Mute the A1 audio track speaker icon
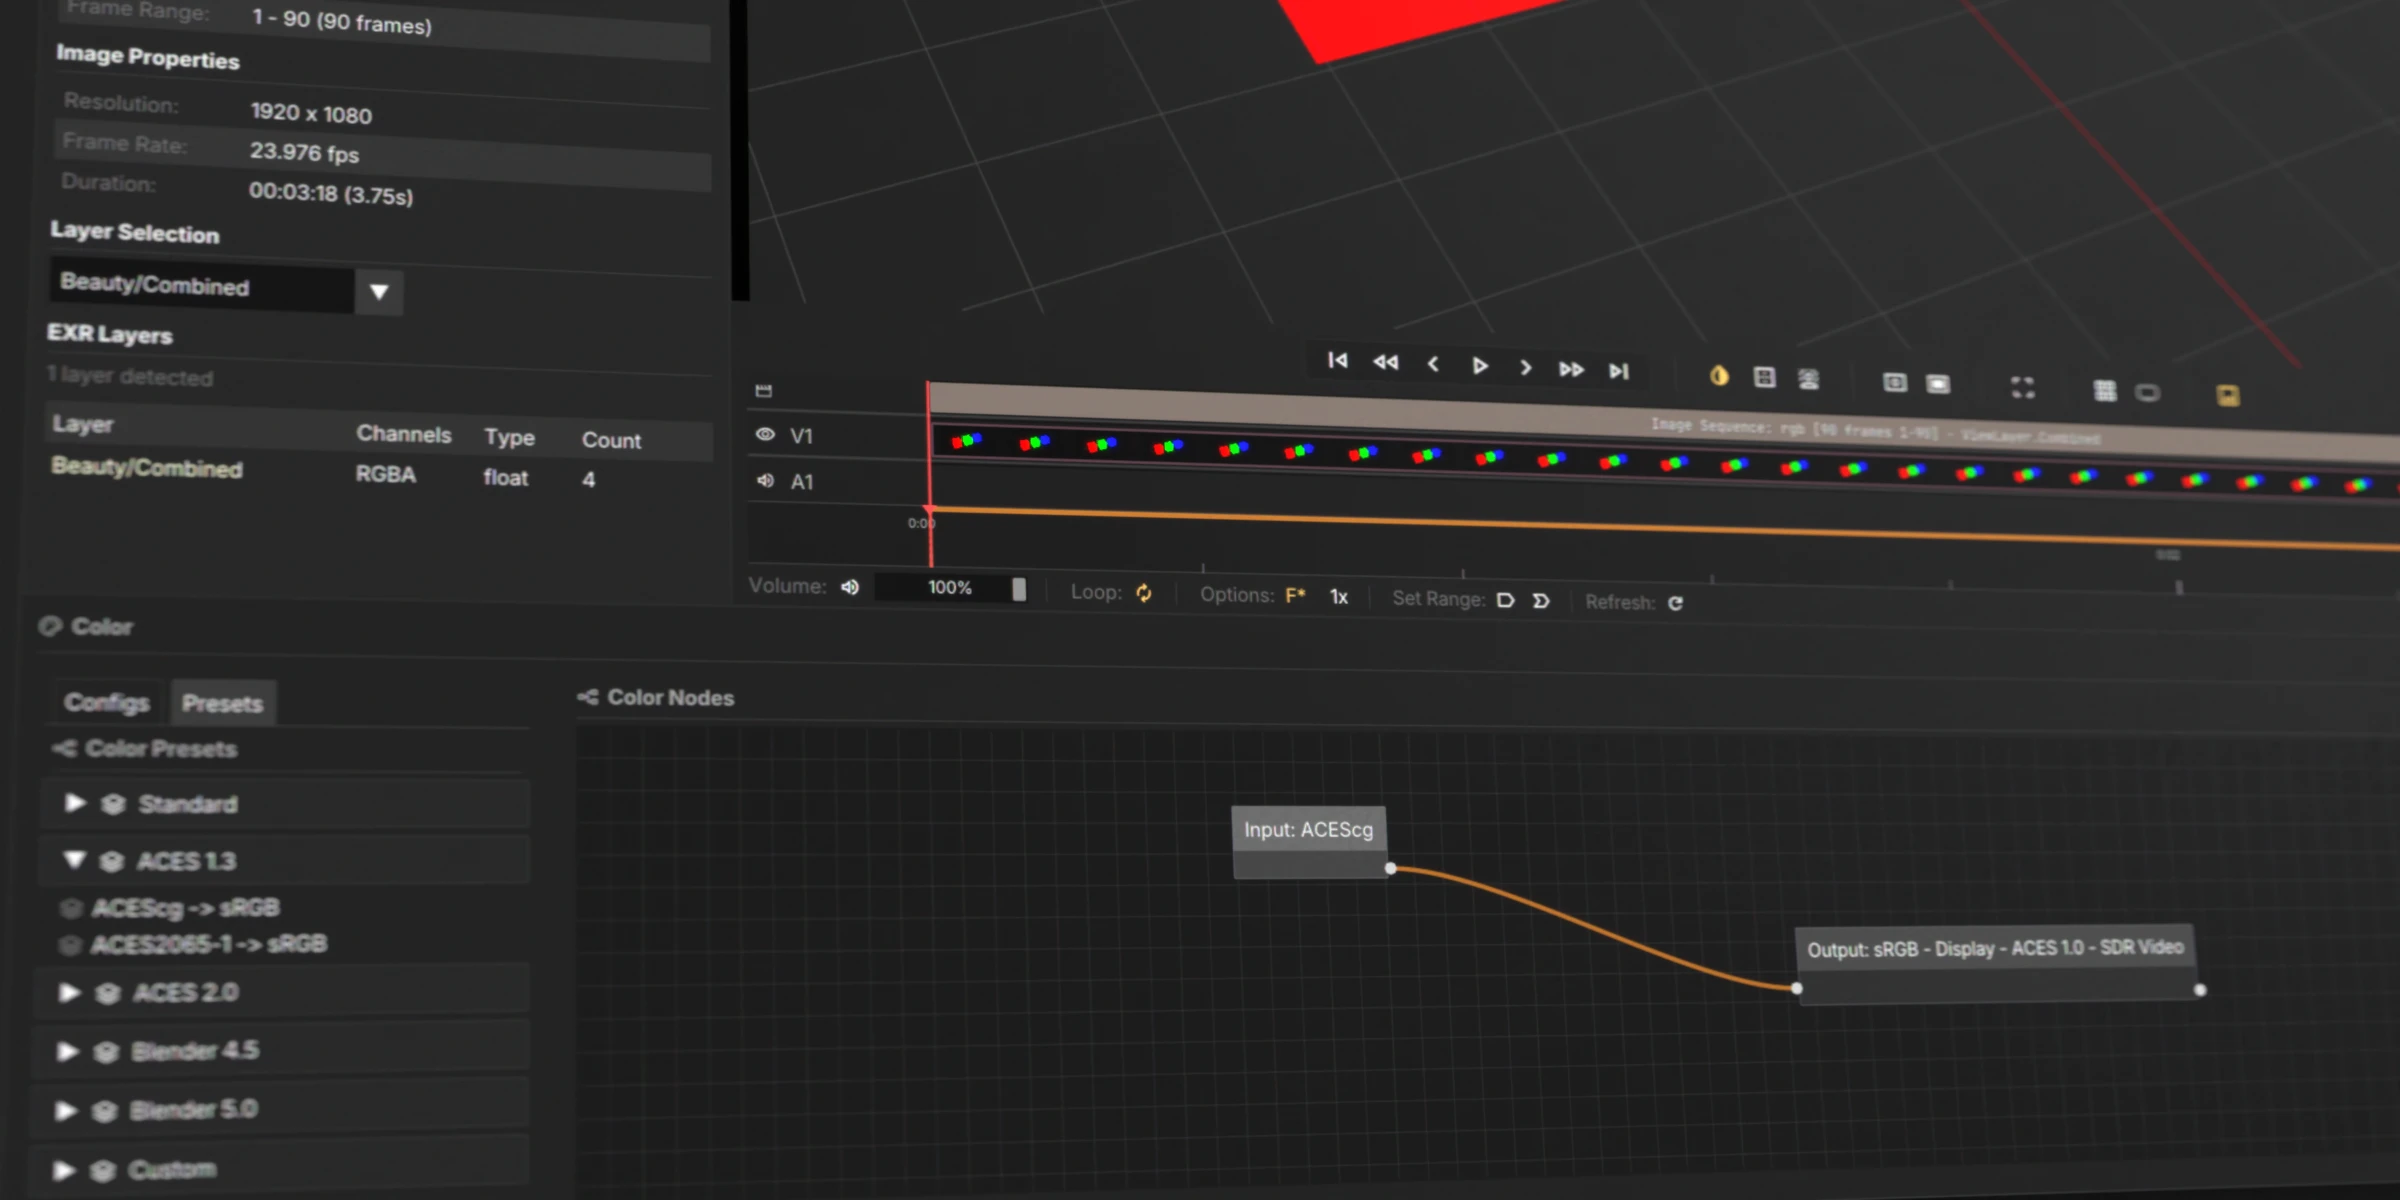This screenshot has width=2400, height=1200. [x=765, y=481]
